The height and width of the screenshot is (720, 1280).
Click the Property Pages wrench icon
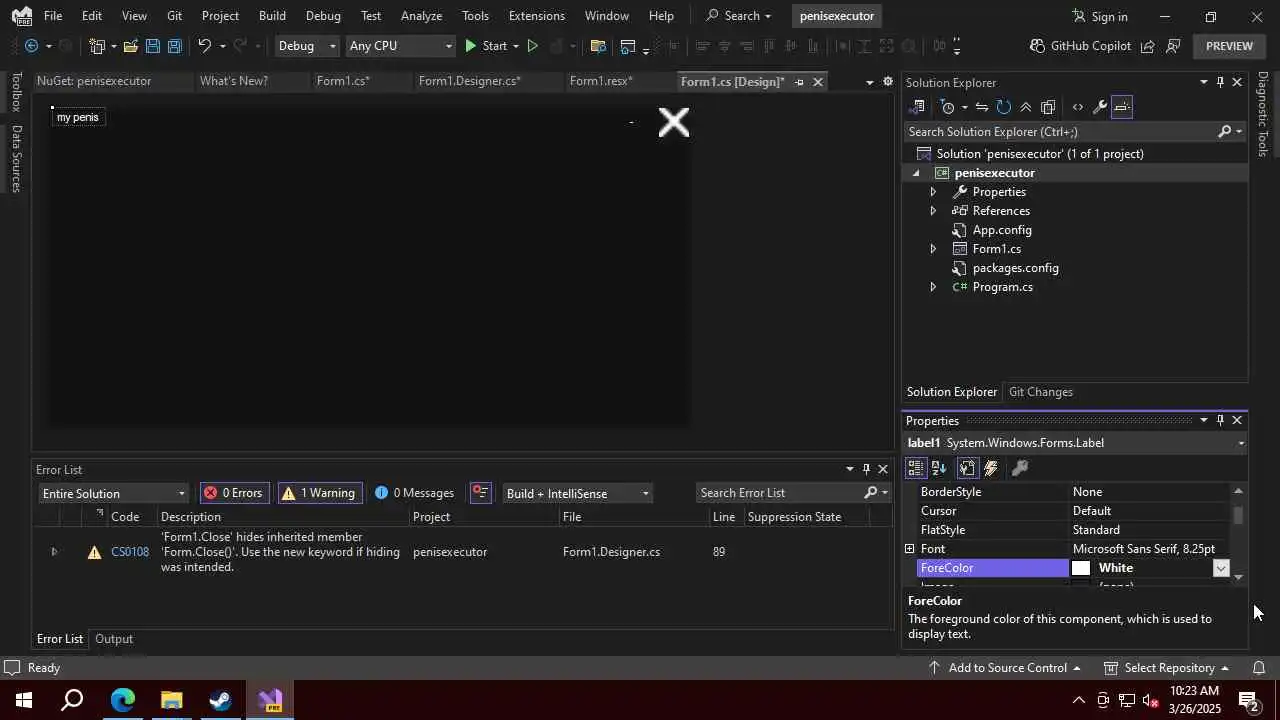coord(1020,468)
